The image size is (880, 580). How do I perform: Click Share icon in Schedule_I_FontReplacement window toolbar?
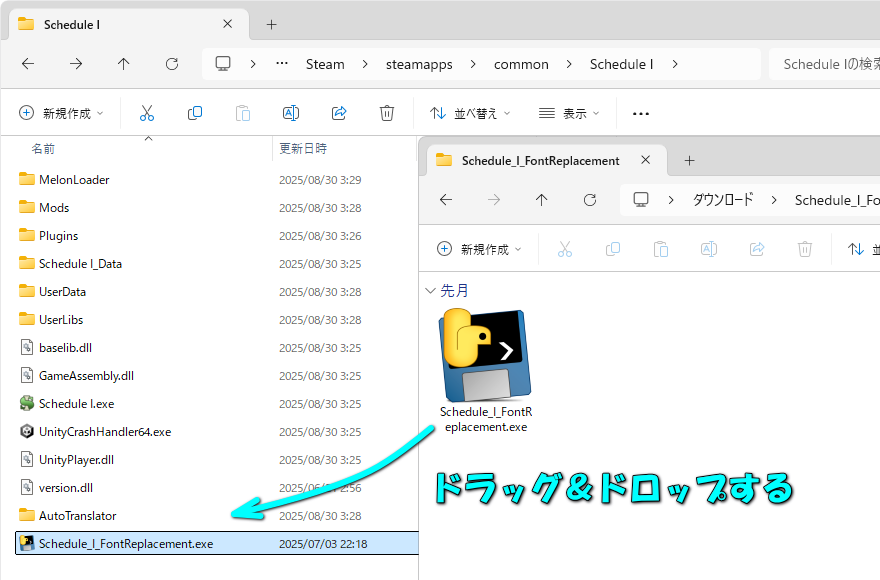757,249
